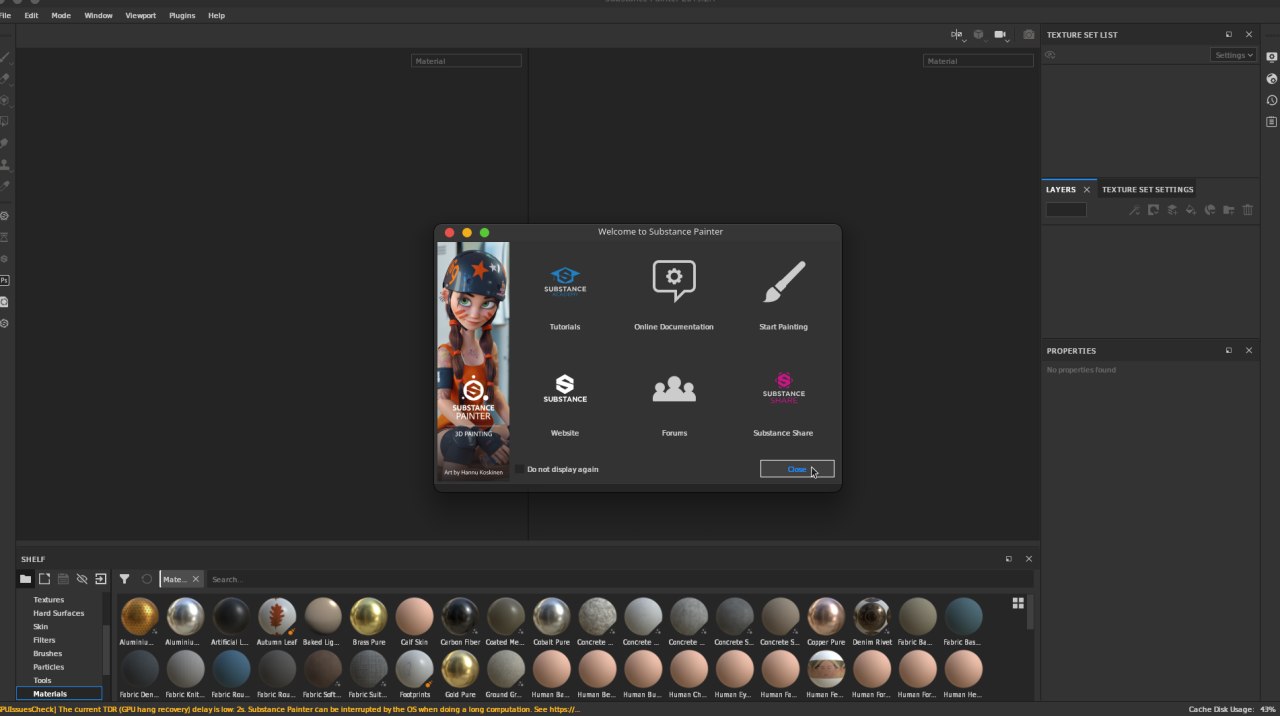Open the Help menu
The width and height of the screenshot is (1280, 716).
tap(216, 16)
